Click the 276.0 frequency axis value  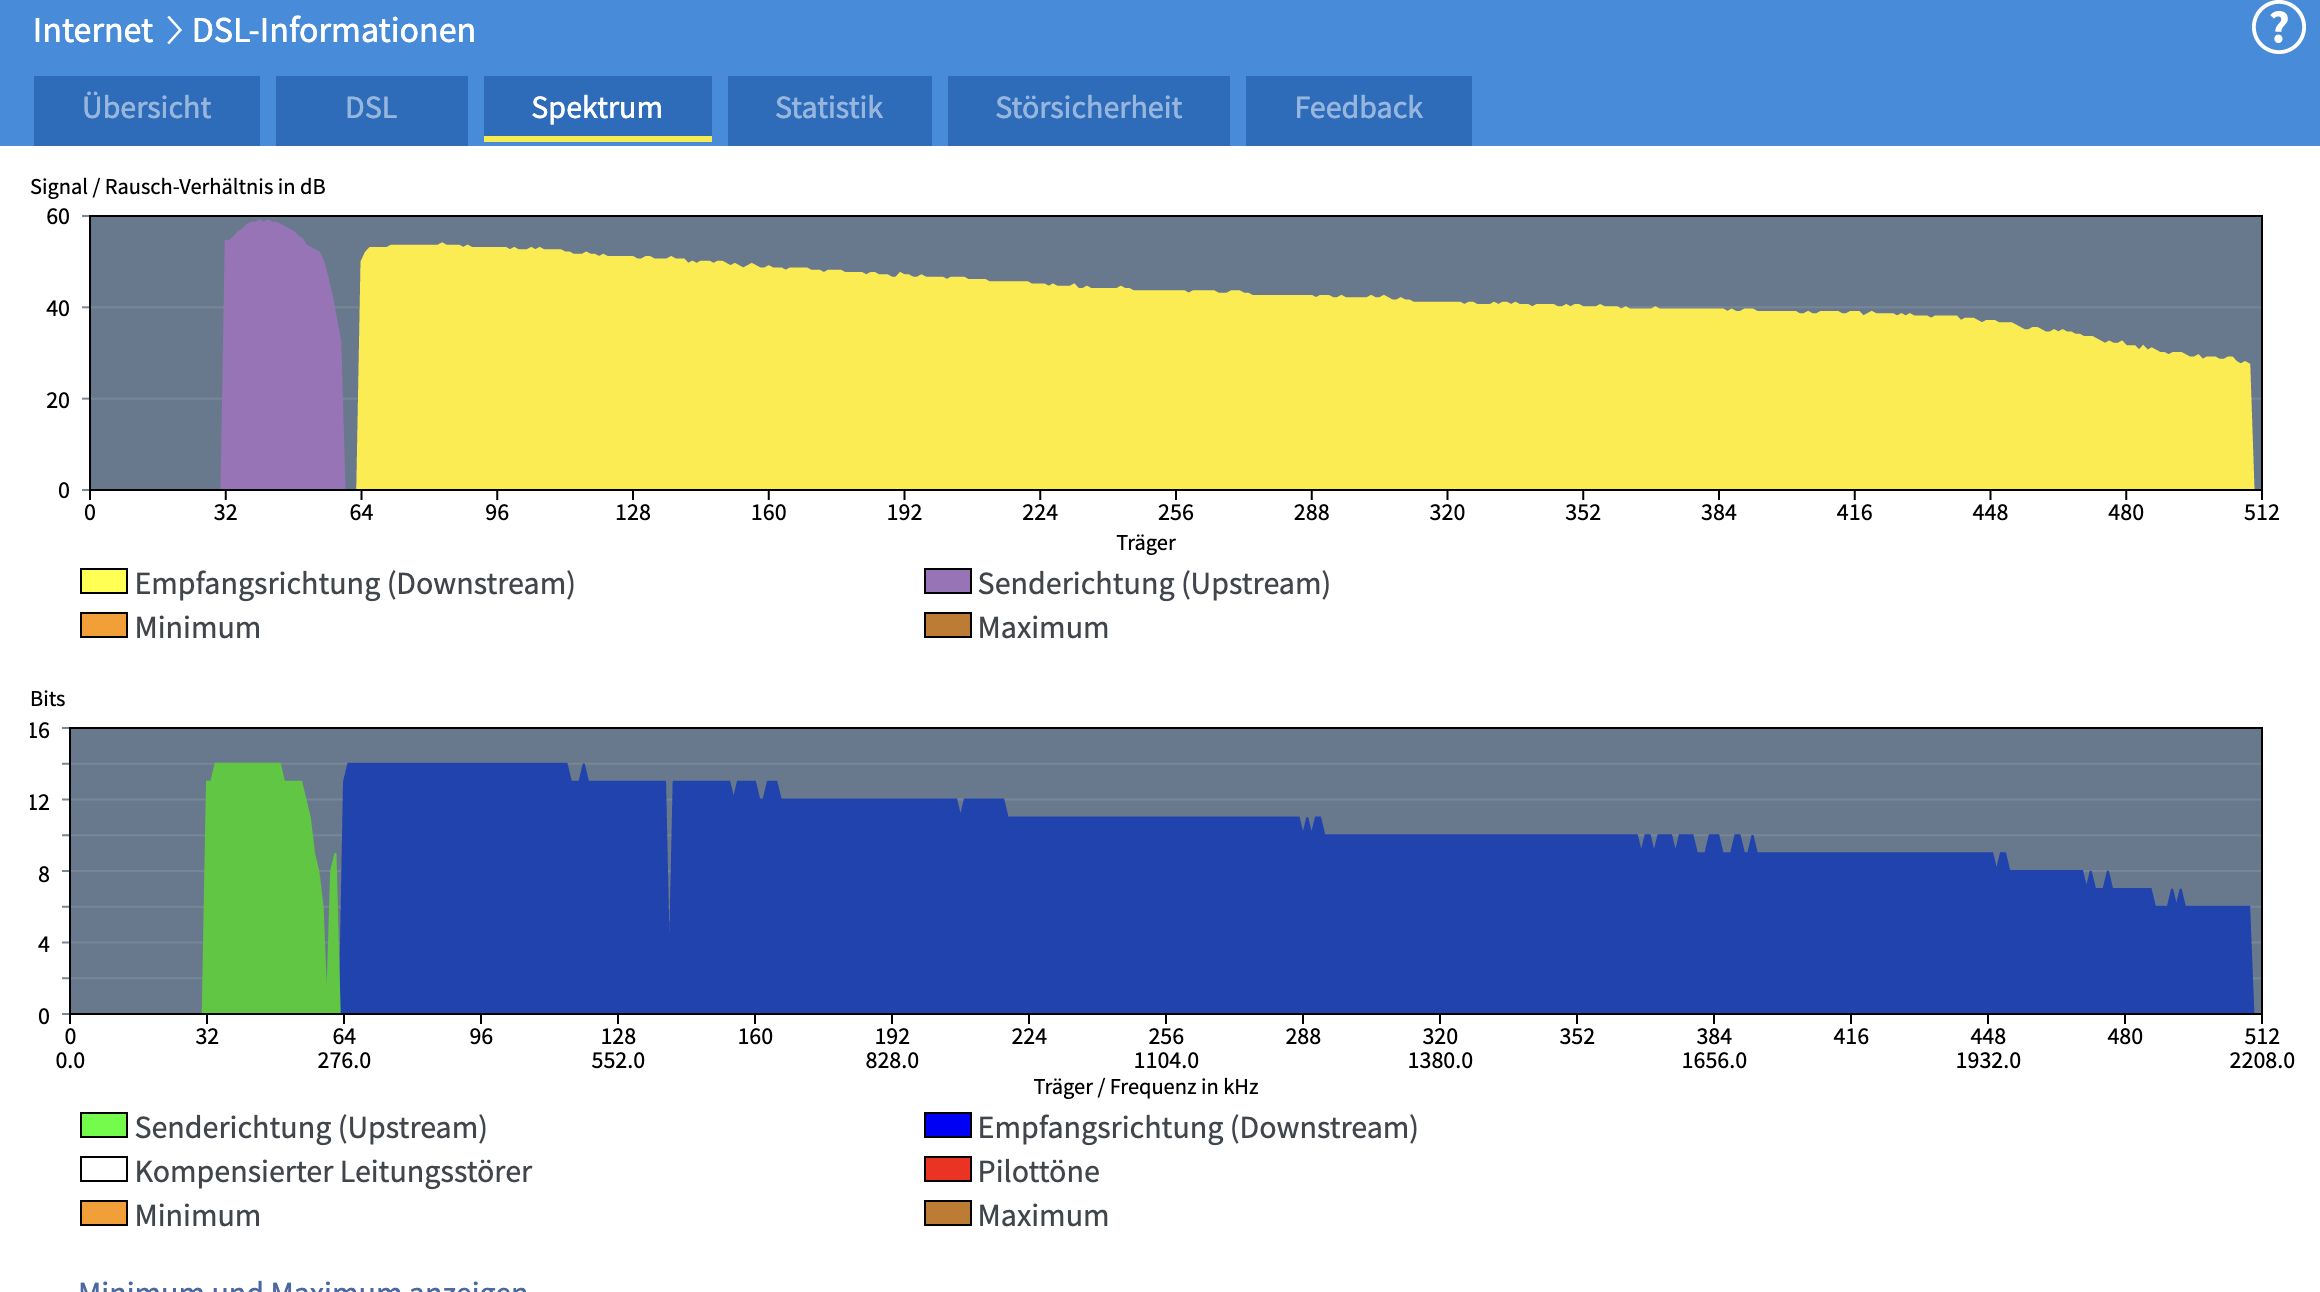coord(344,1060)
